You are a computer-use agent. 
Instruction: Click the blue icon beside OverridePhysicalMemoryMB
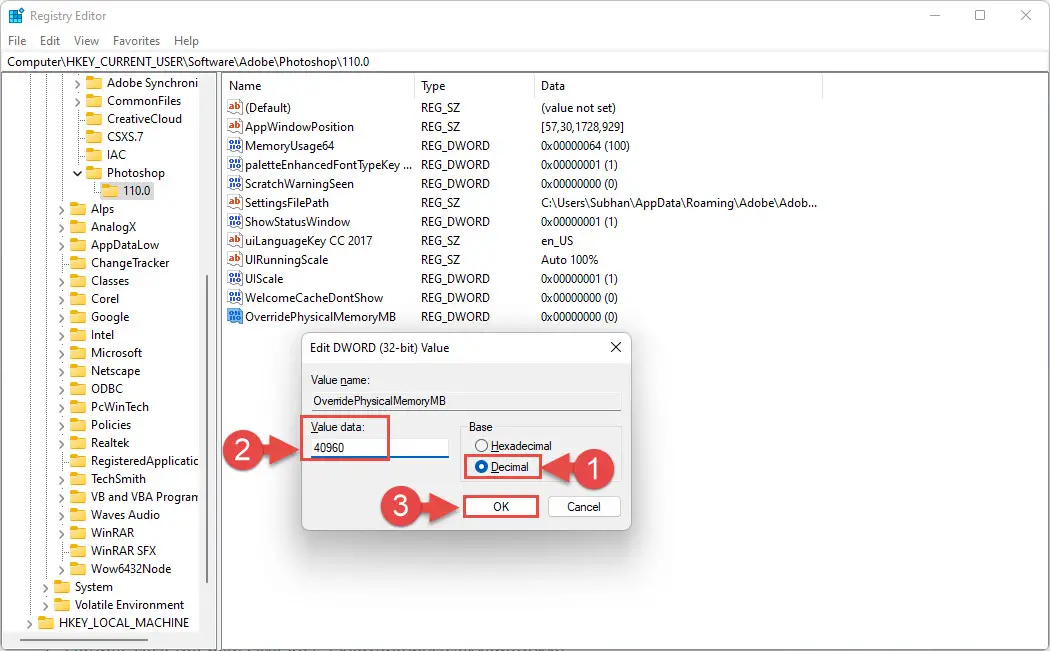click(x=234, y=316)
